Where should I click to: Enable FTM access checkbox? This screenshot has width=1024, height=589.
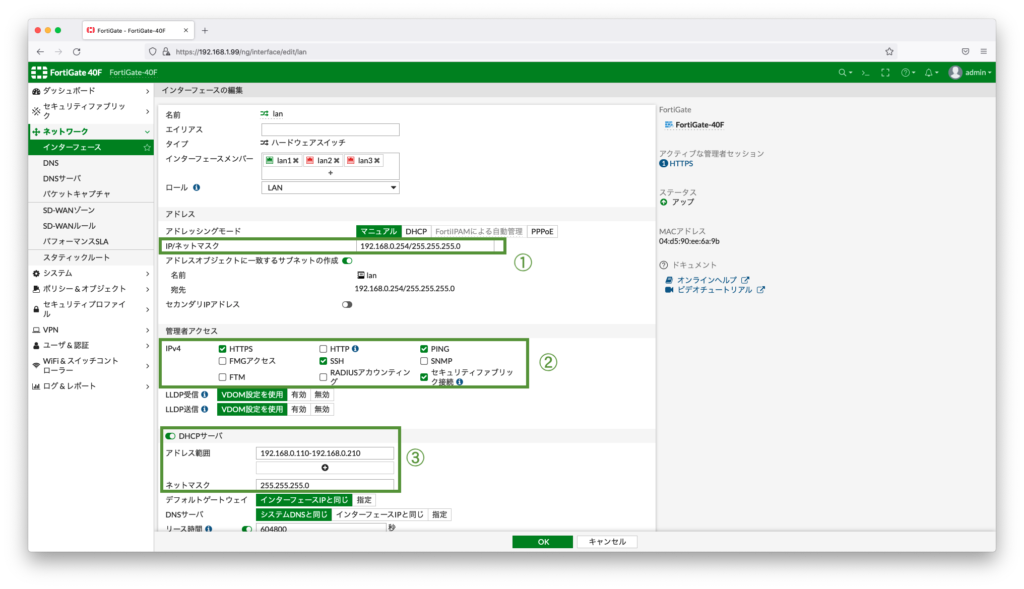click(223, 377)
